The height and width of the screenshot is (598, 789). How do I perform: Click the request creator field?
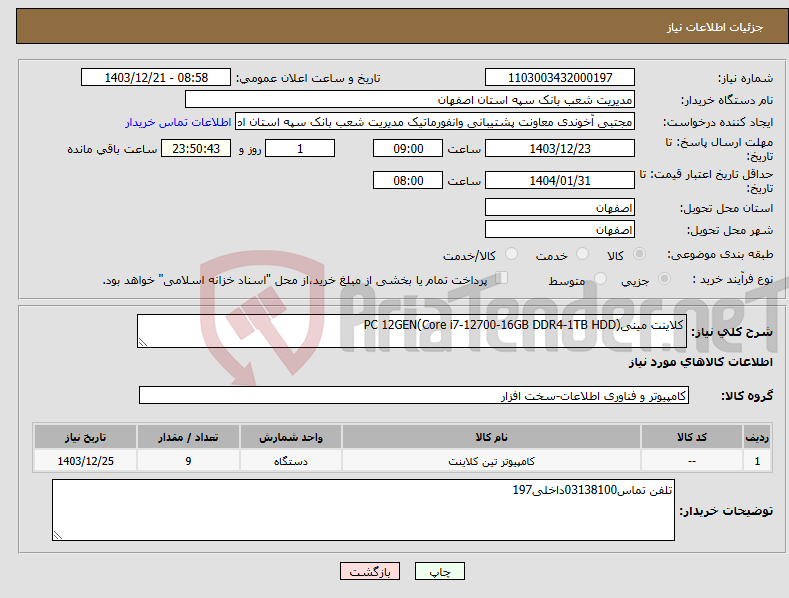click(x=435, y=122)
